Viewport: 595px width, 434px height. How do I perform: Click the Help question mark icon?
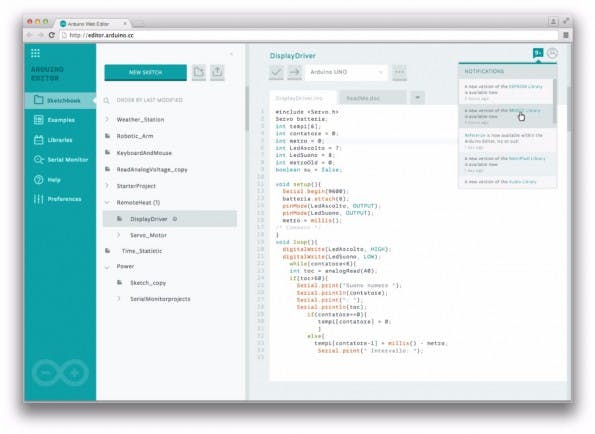pyautogui.click(x=38, y=179)
